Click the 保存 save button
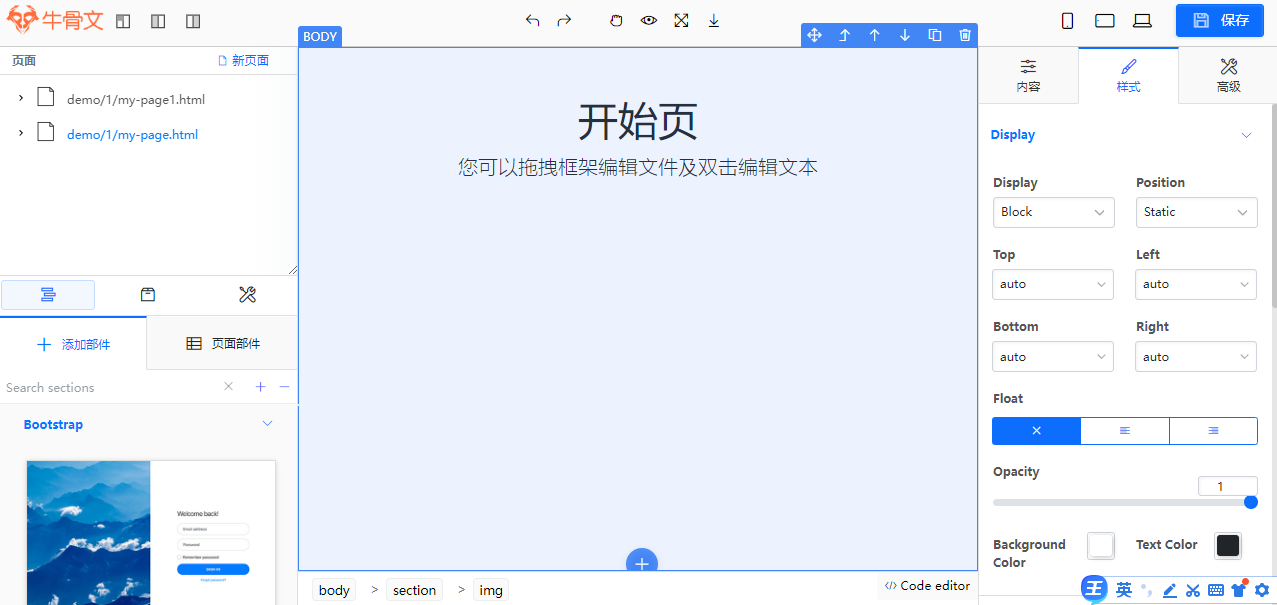Image resolution: width=1277 pixels, height=605 pixels. 1220,20
